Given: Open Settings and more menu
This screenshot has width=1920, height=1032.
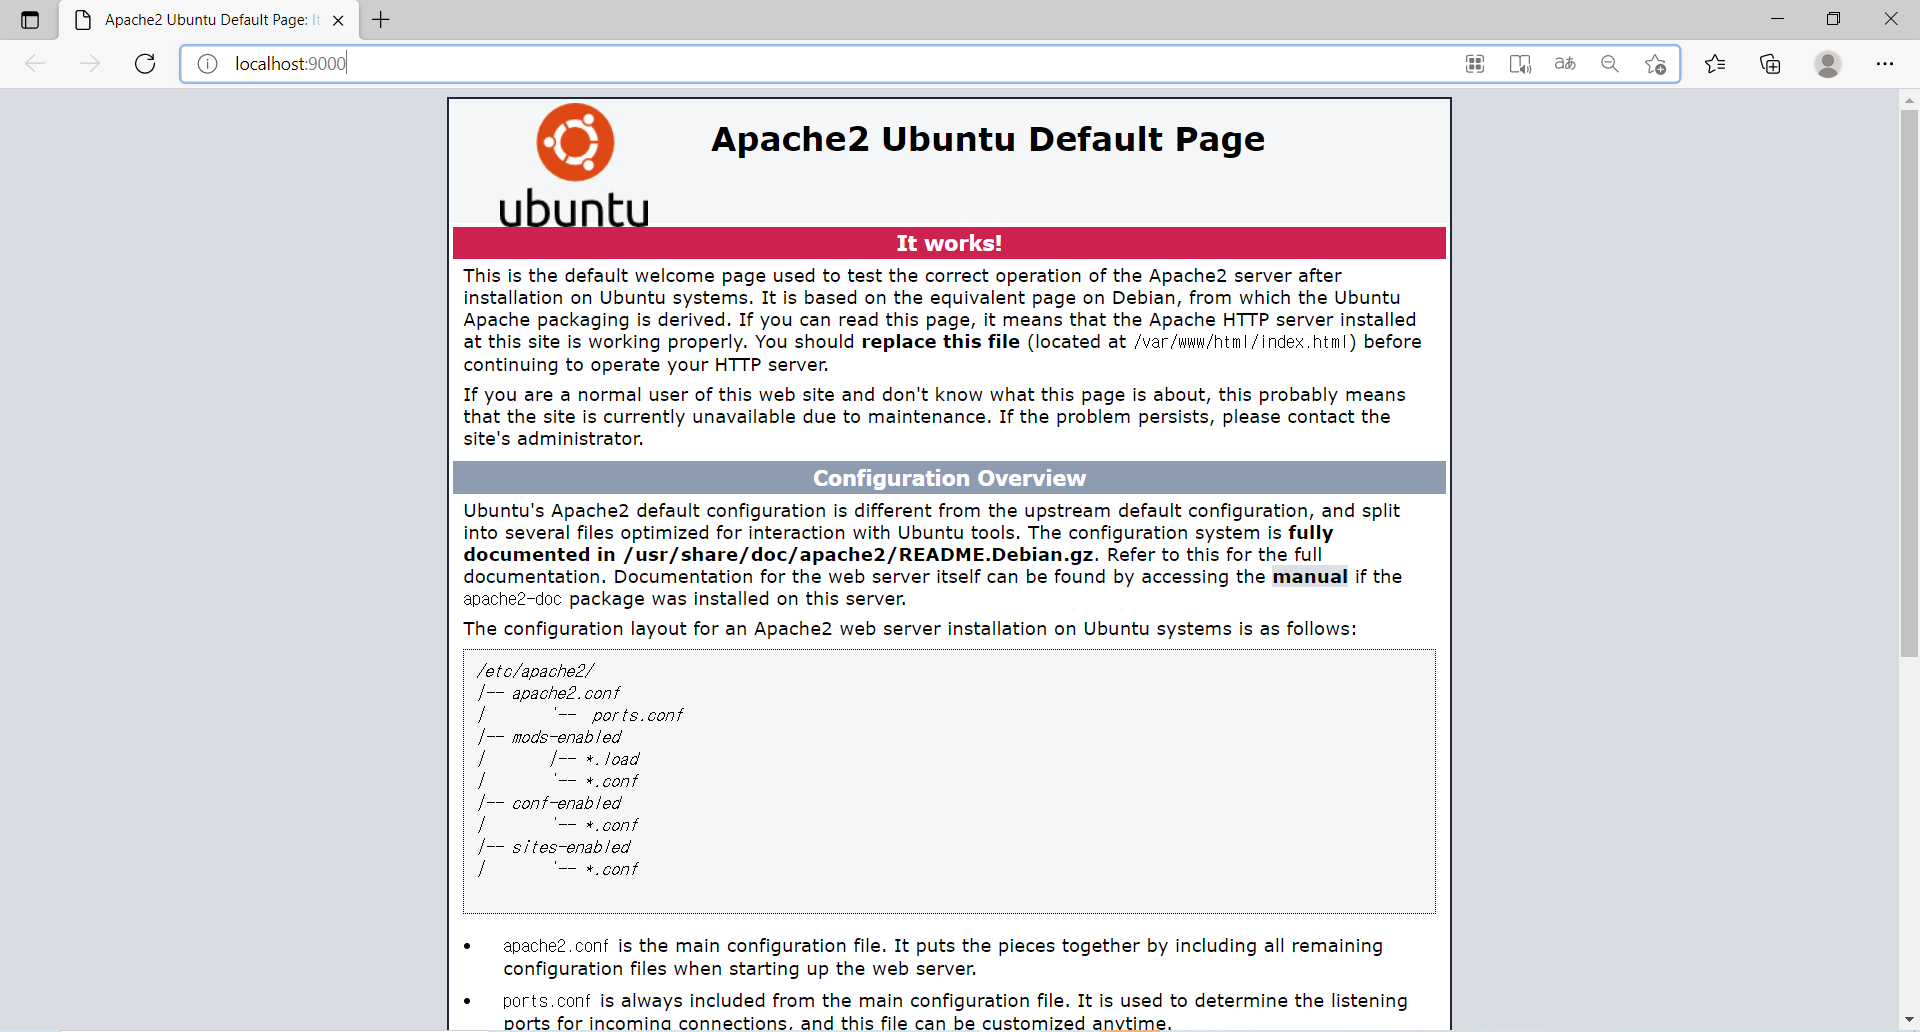Looking at the screenshot, I should [1885, 64].
